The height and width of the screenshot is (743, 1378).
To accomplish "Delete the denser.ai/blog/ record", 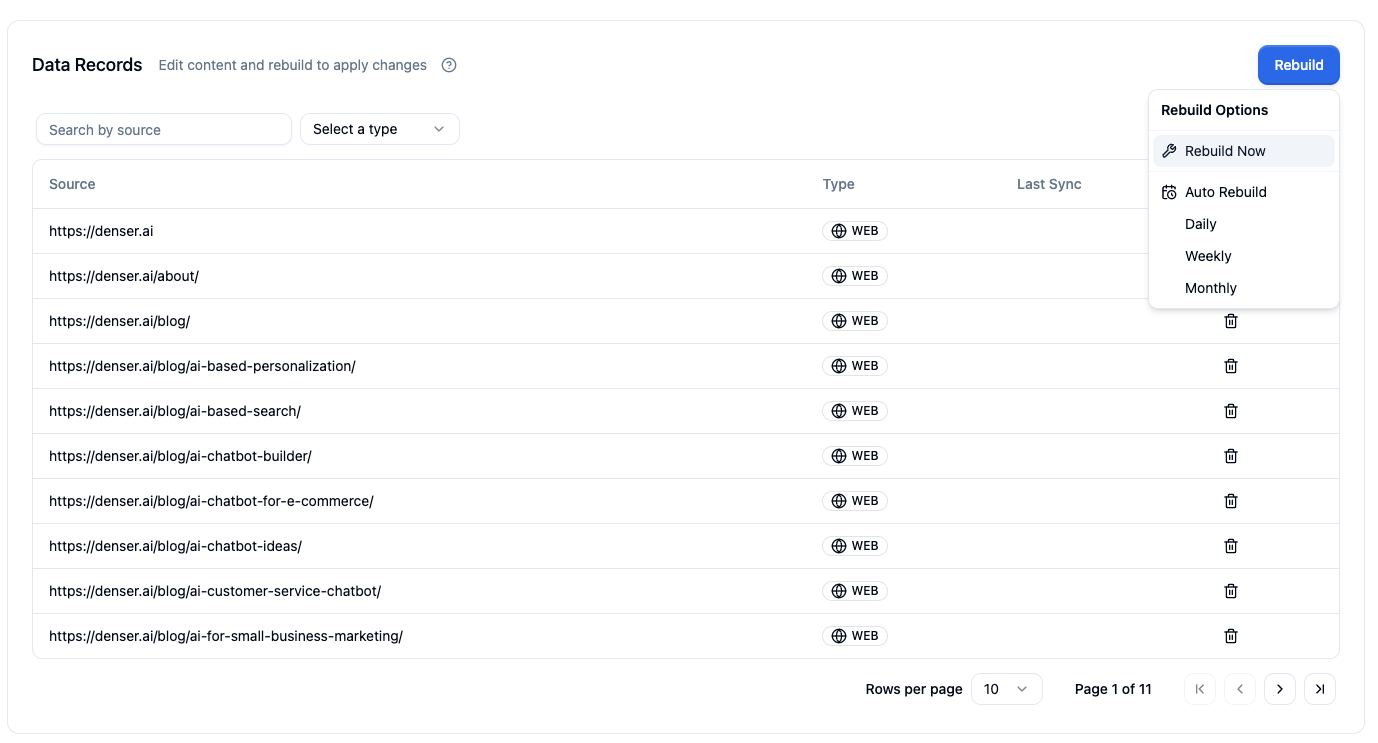I will pyautogui.click(x=1231, y=321).
